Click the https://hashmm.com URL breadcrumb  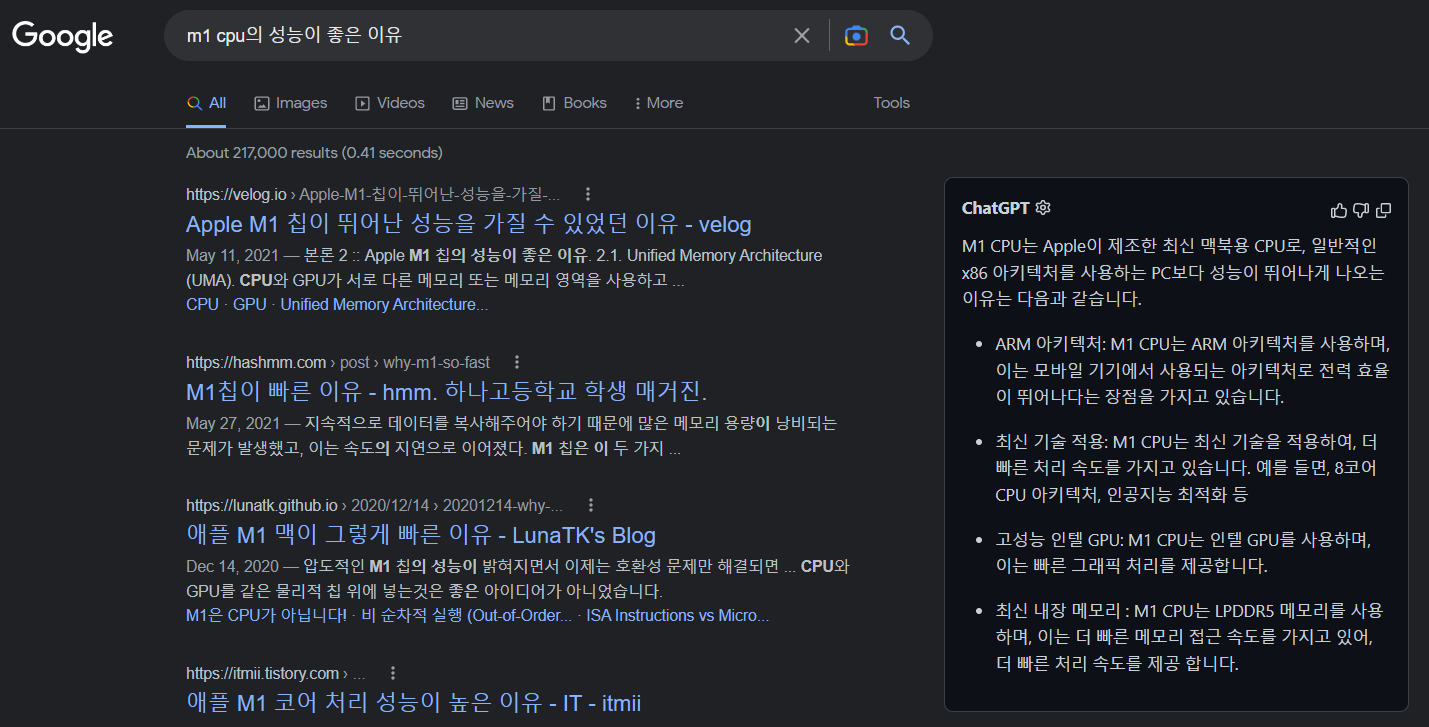tap(338, 362)
